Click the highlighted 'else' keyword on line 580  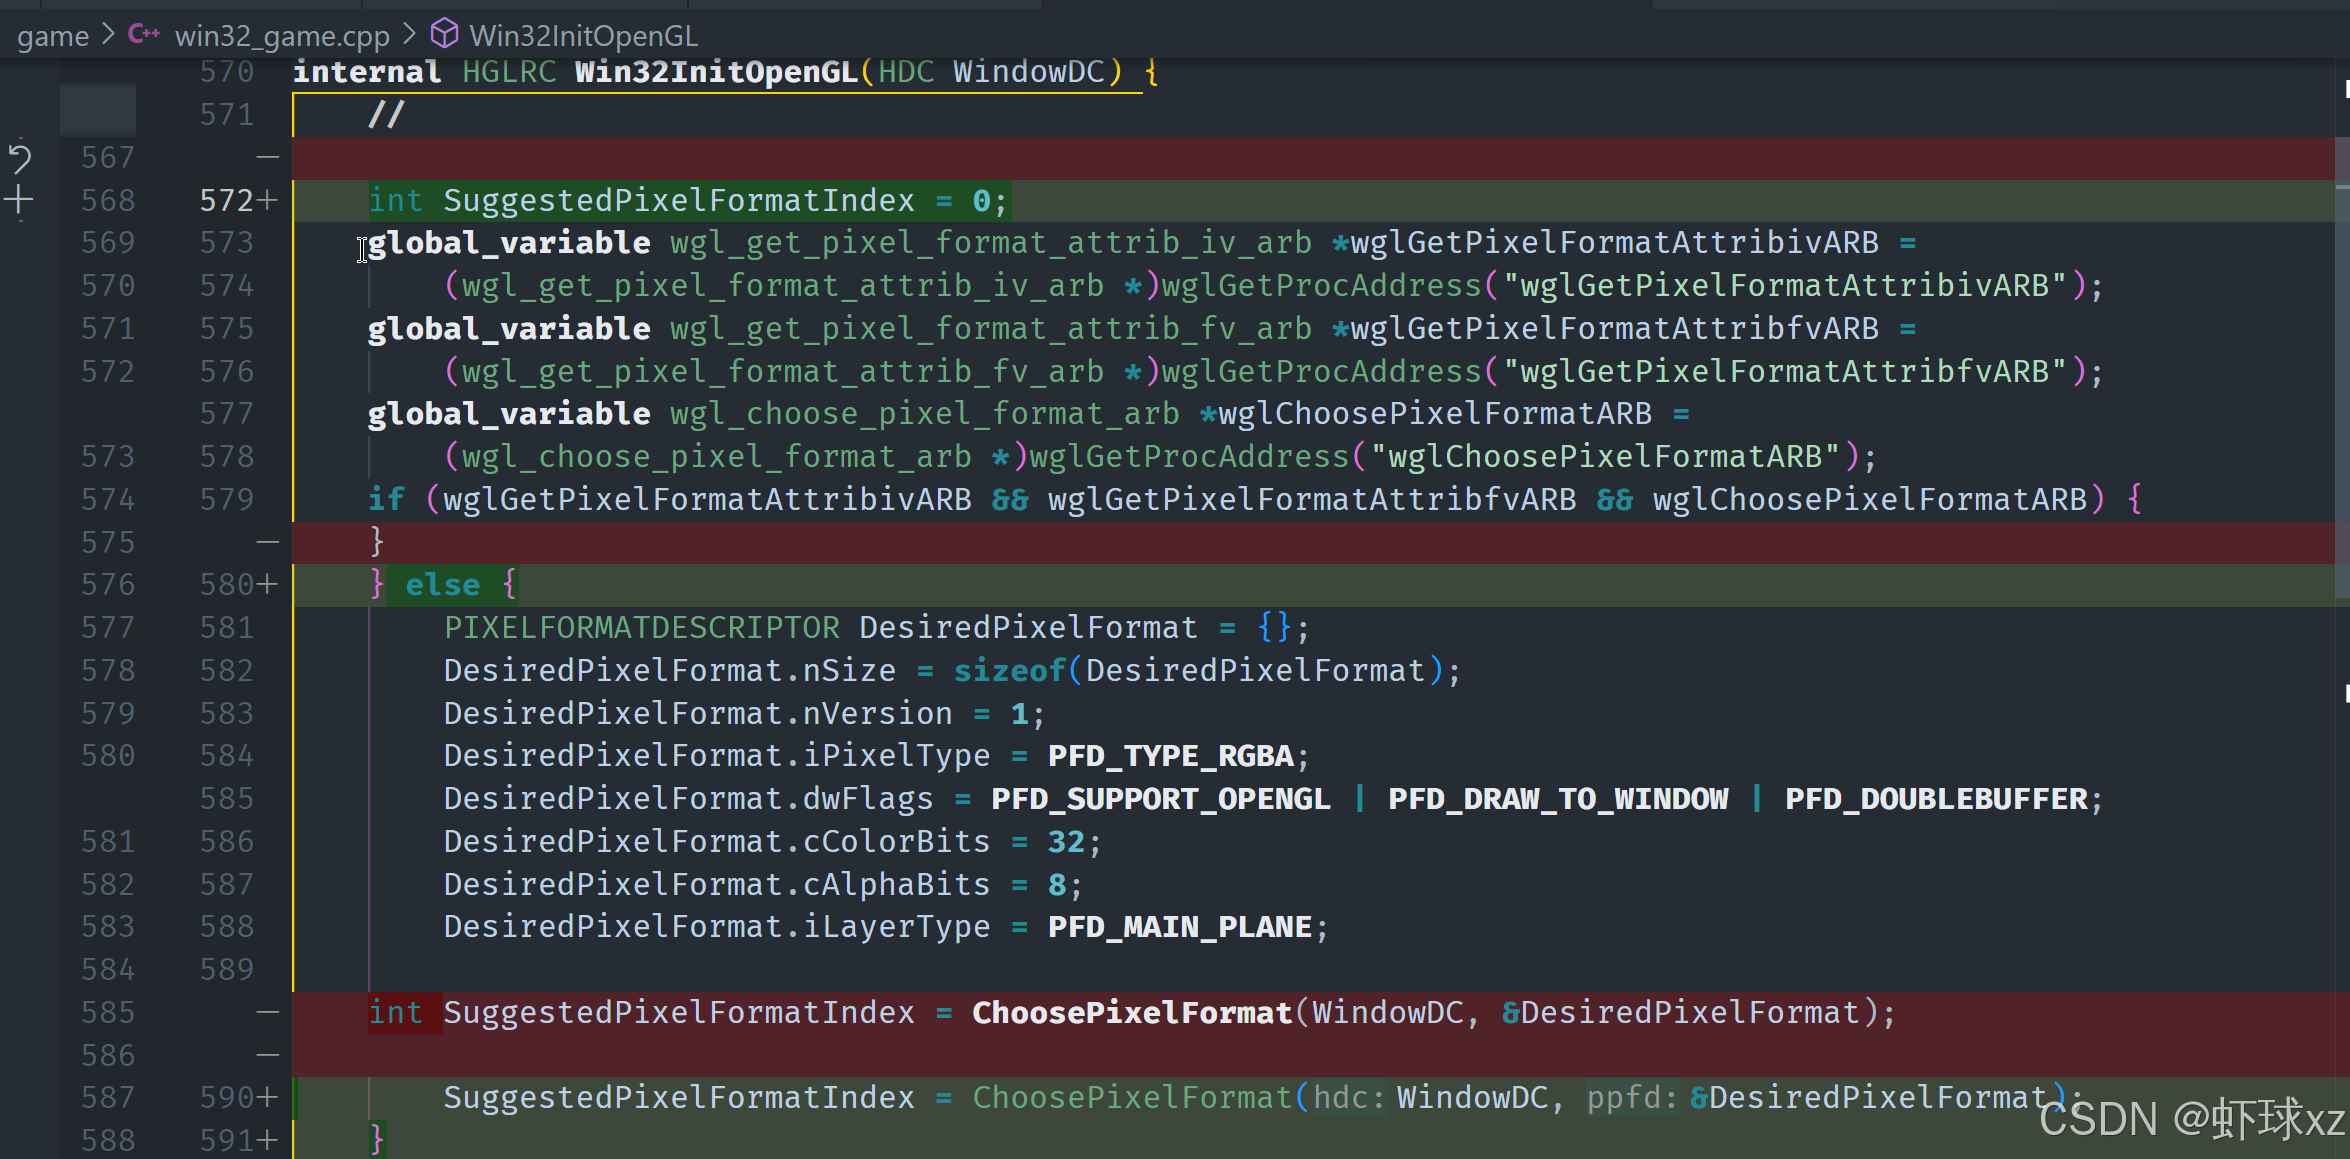coord(442,585)
